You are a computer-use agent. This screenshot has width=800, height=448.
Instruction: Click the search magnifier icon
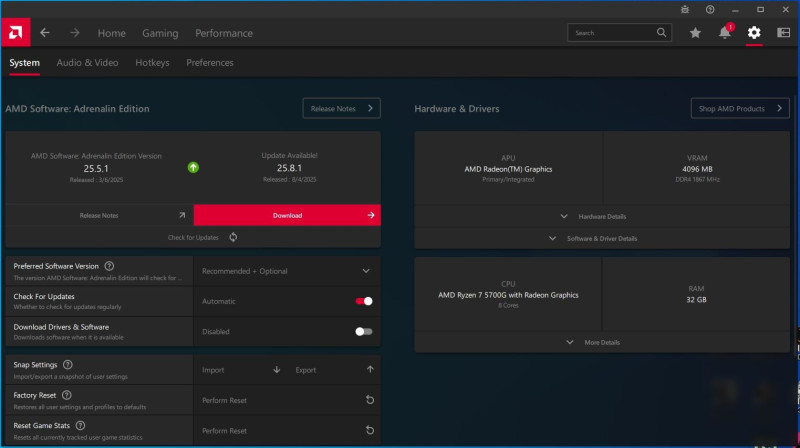661,33
